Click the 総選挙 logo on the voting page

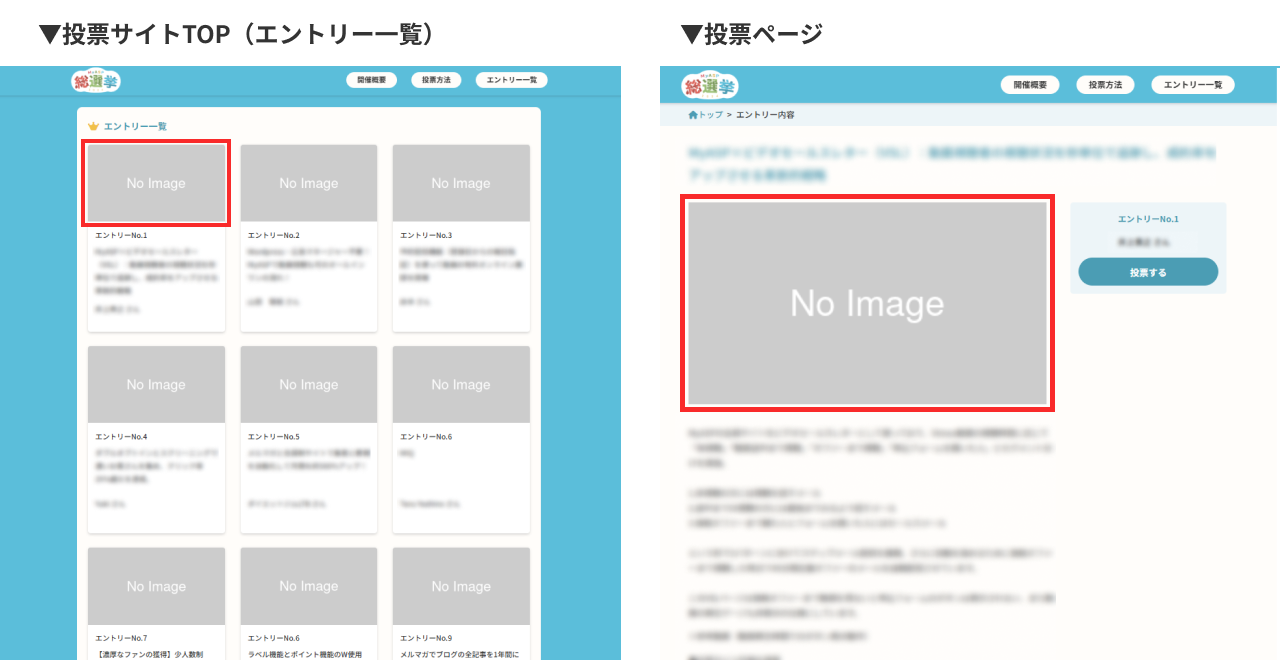709,84
